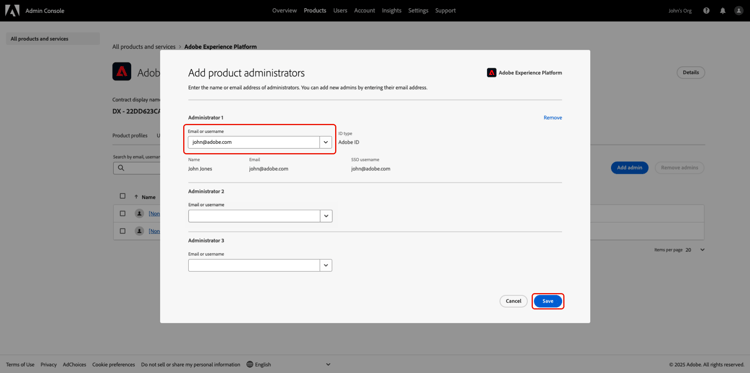Click first user avatar in admin list

[139, 213]
